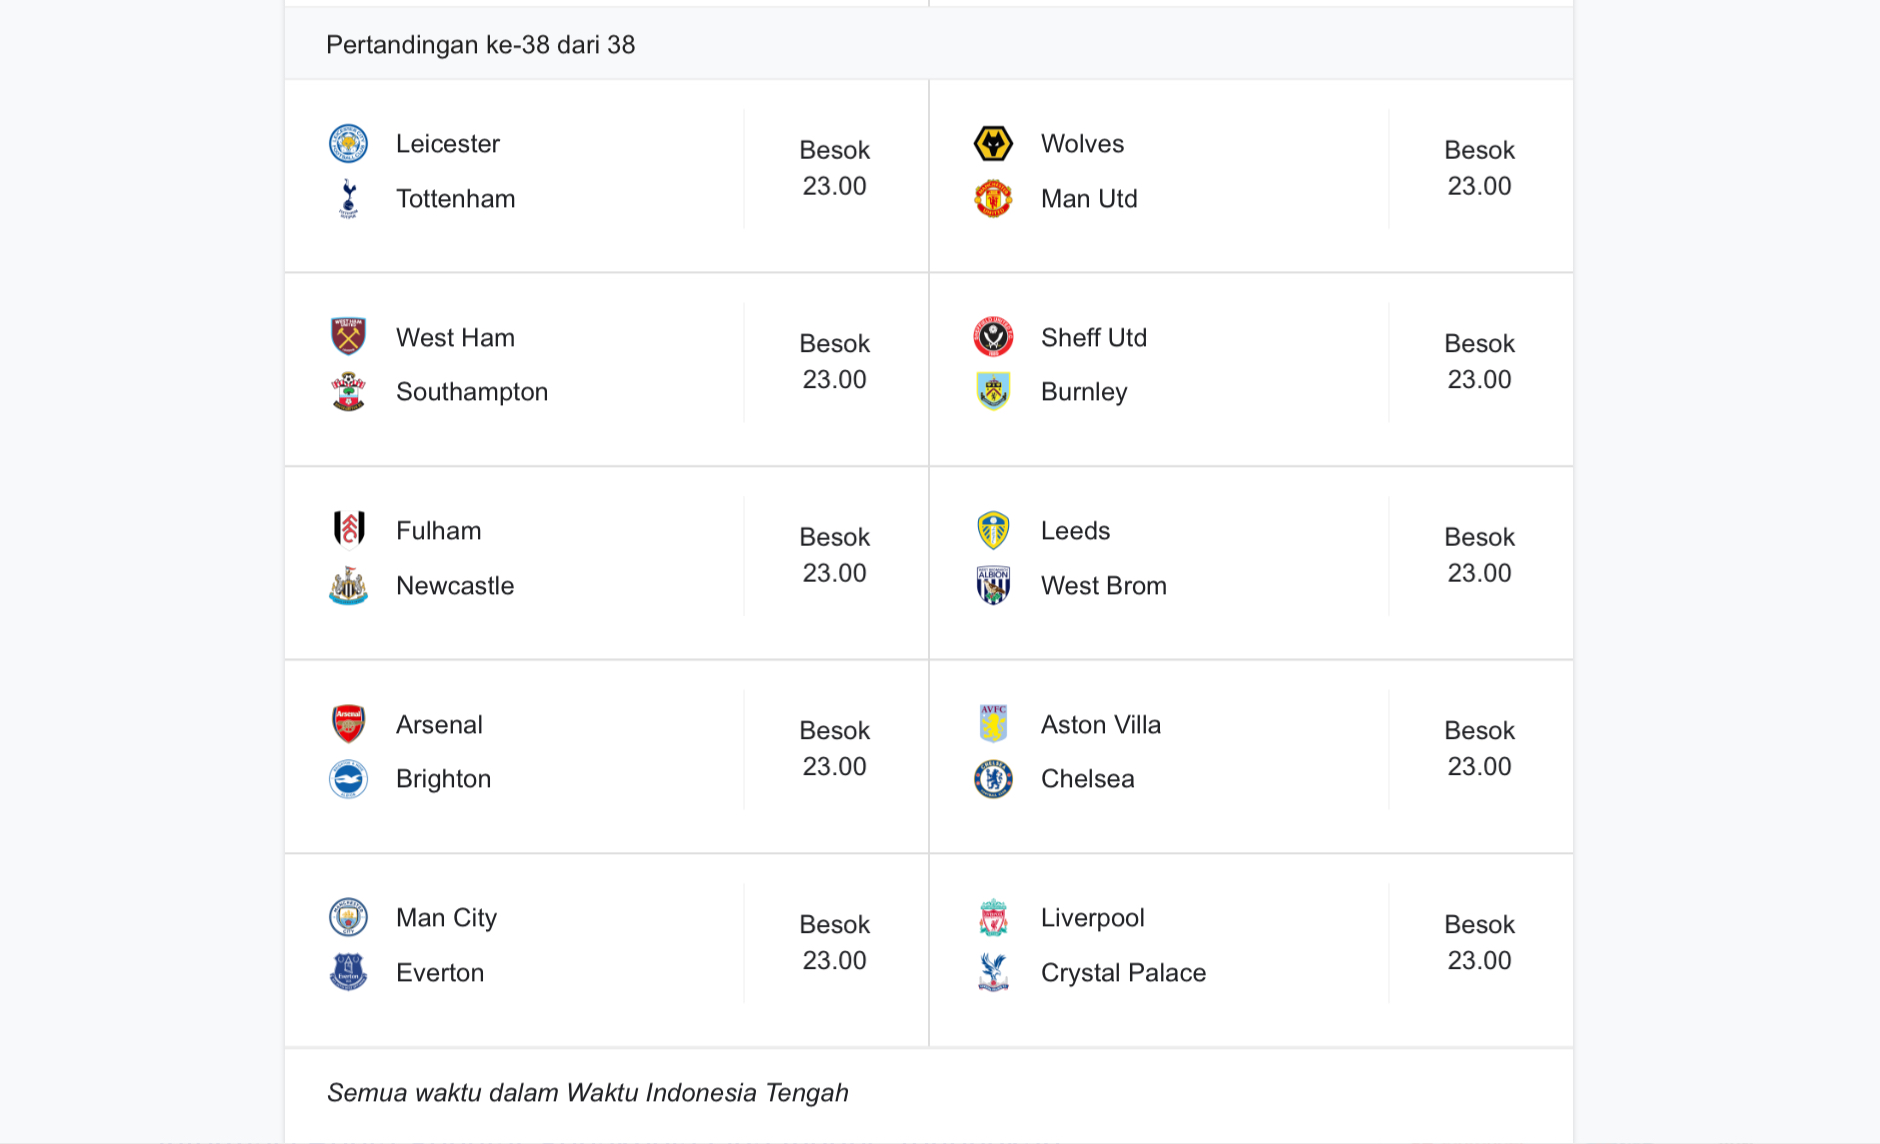Click the Newcastle club crest
The height and width of the screenshot is (1144, 1880).
pos(348,586)
